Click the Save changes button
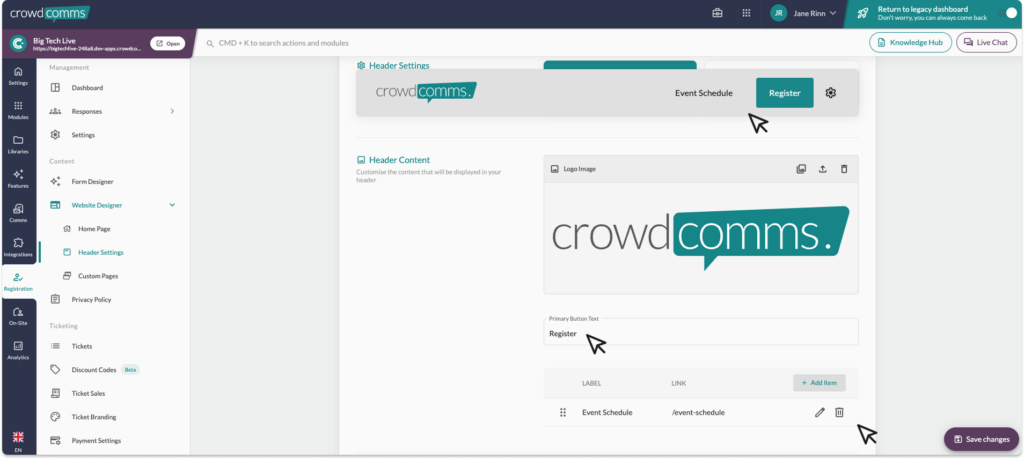 click(980, 439)
